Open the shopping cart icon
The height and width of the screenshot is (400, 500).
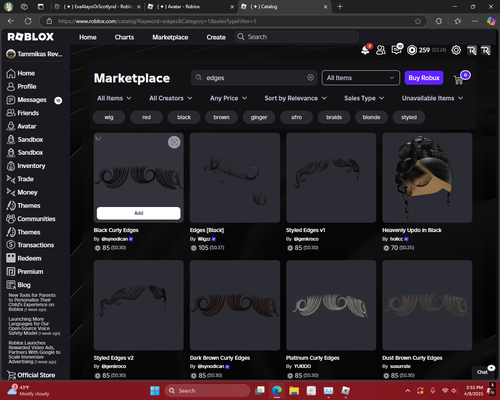[x=459, y=79]
